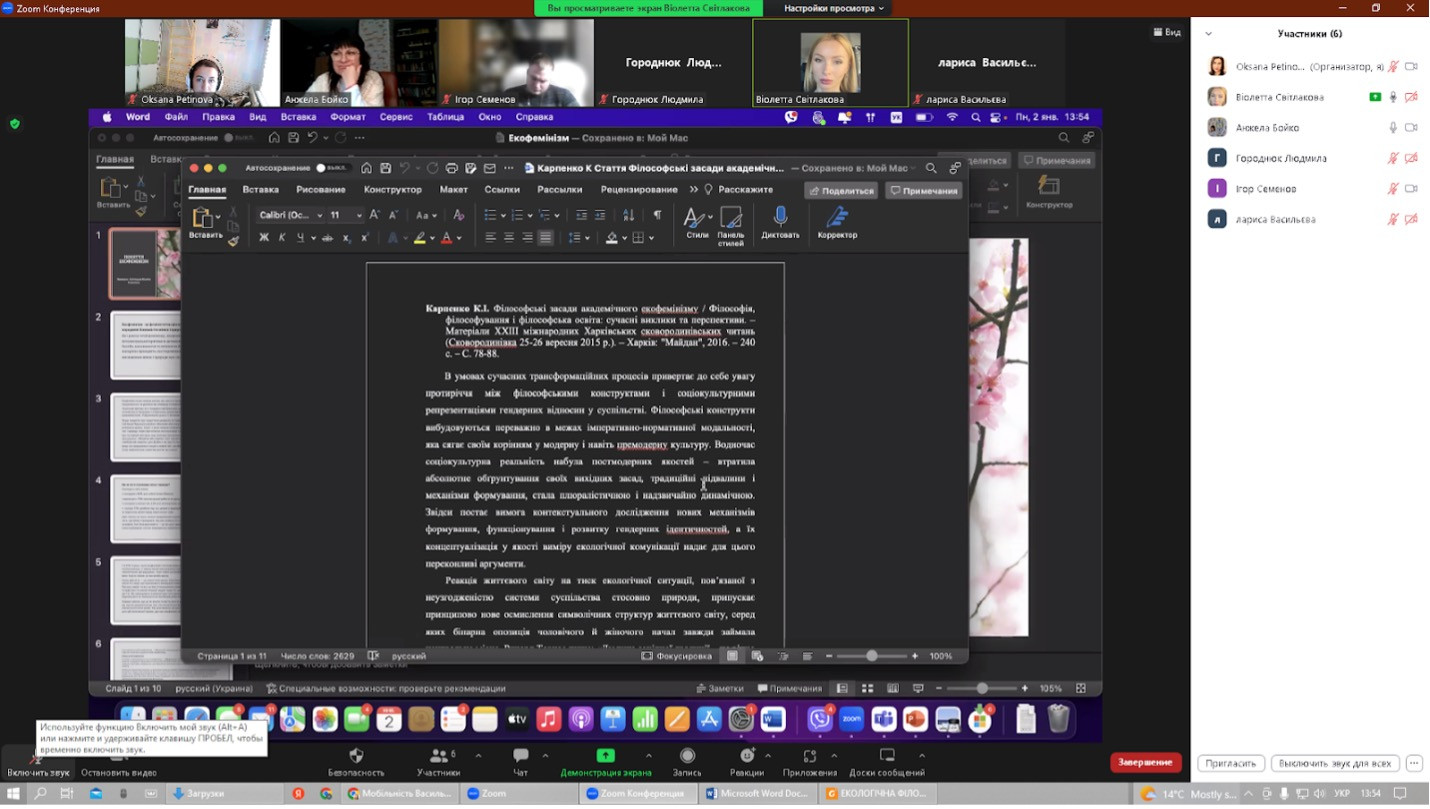1430x809 pixels.
Task: Select Віолетта Світлакова's video thumbnail
Action: pos(830,62)
